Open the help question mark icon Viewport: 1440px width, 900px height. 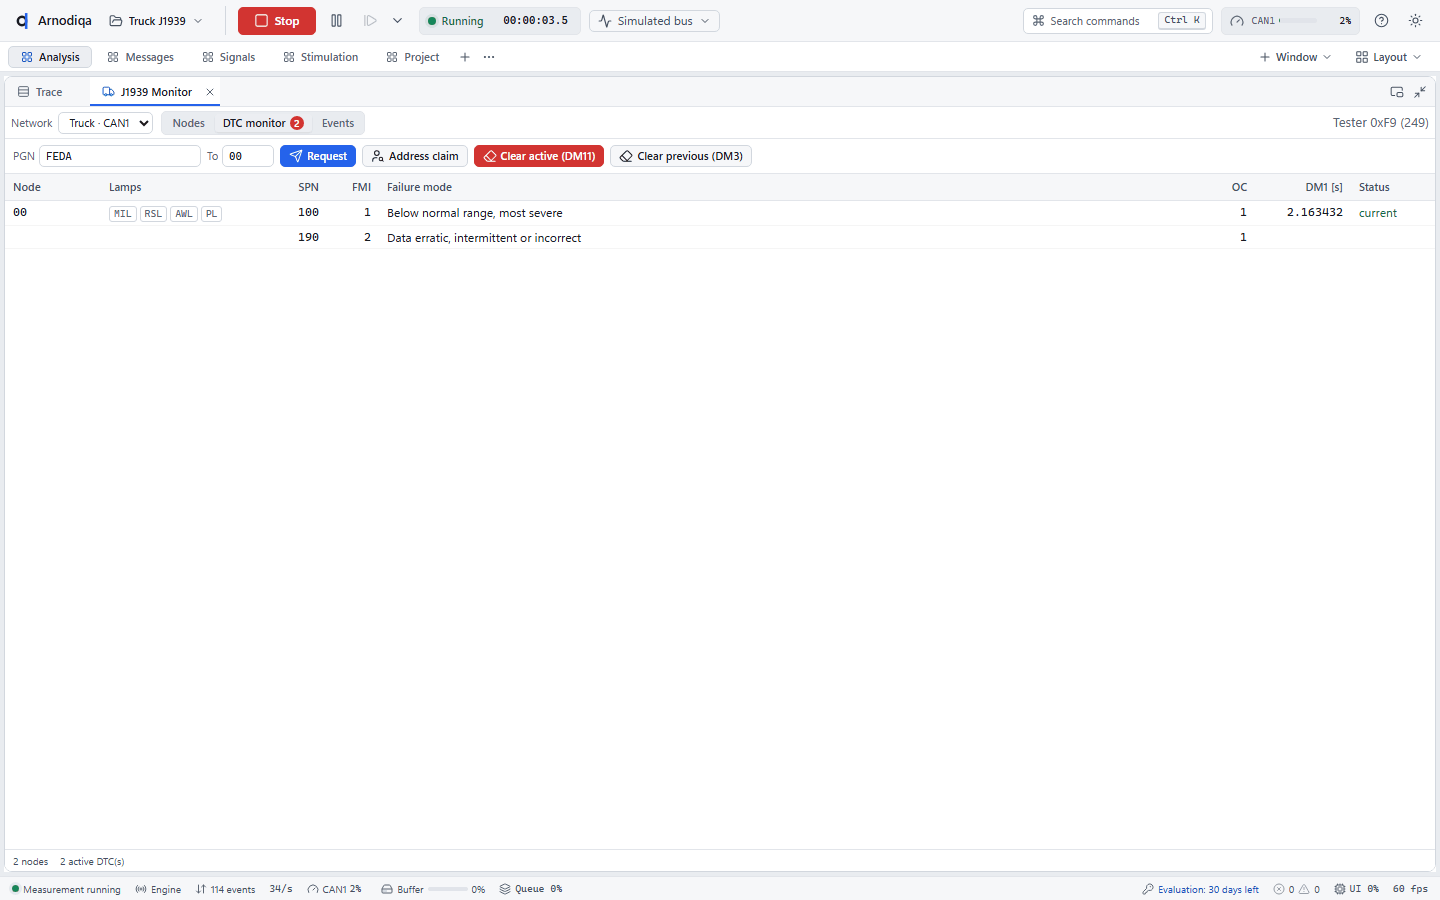1381,21
